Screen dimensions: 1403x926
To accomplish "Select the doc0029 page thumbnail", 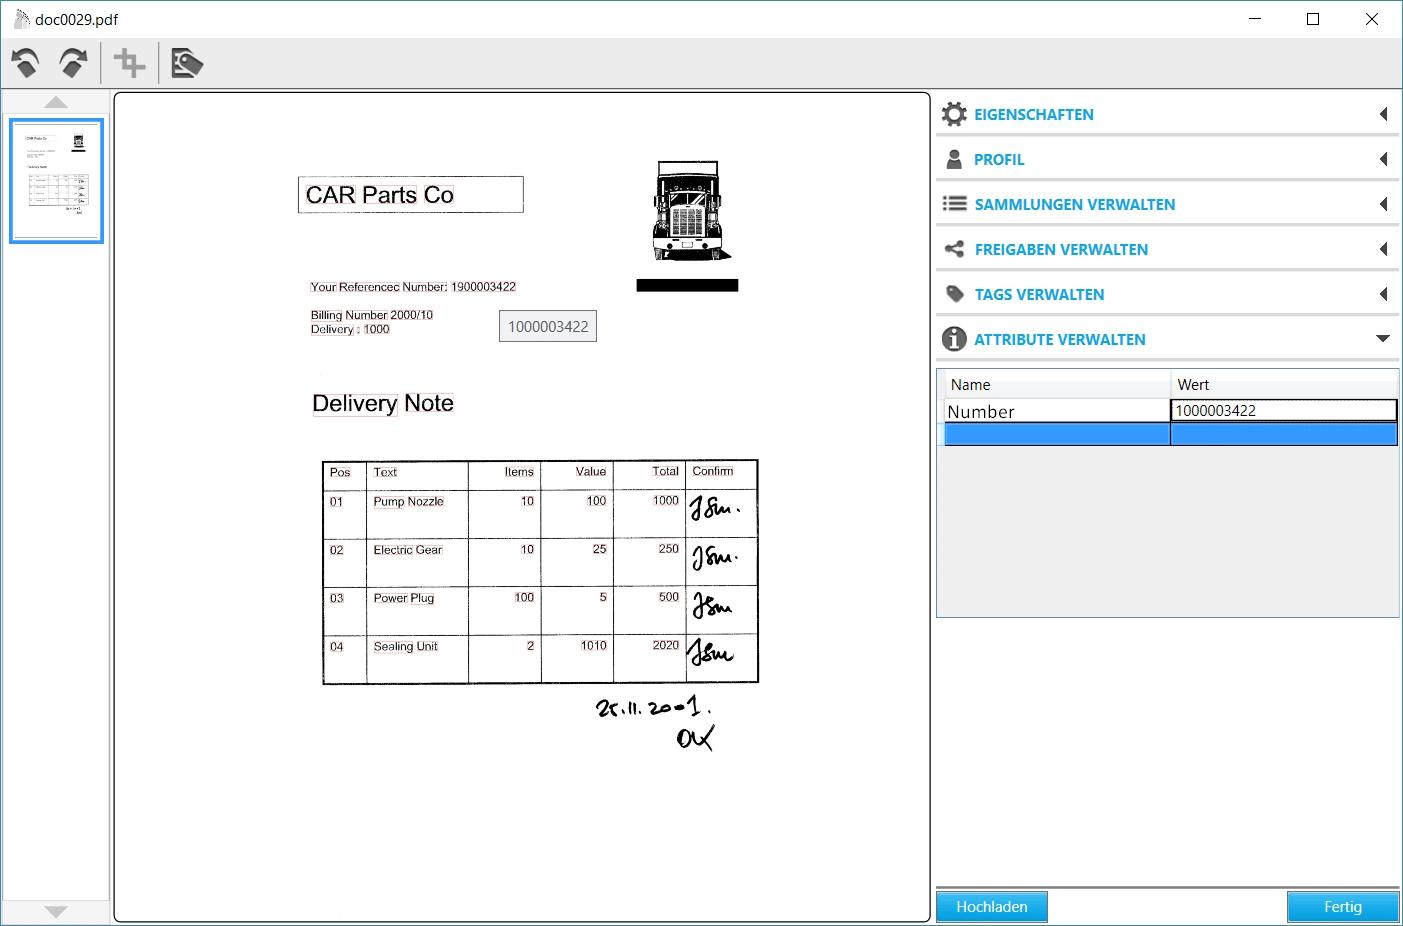I will point(56,181).
